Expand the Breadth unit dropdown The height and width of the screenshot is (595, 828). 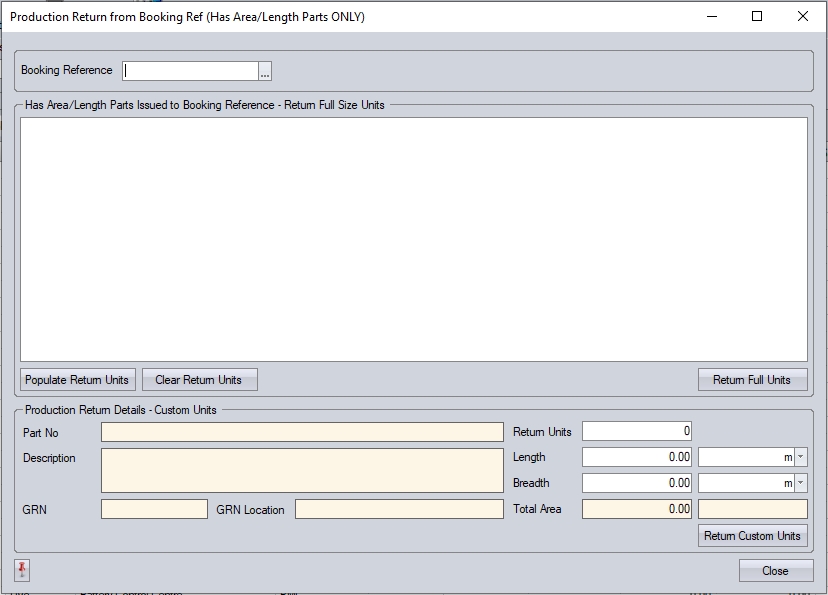(800, 483)
